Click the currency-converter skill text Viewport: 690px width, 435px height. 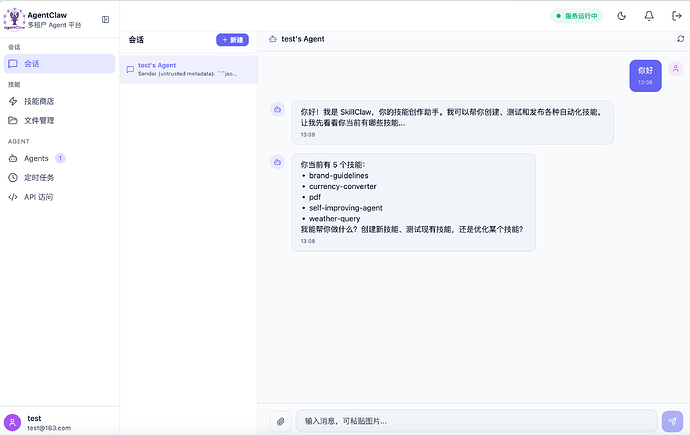pos(342,186)
